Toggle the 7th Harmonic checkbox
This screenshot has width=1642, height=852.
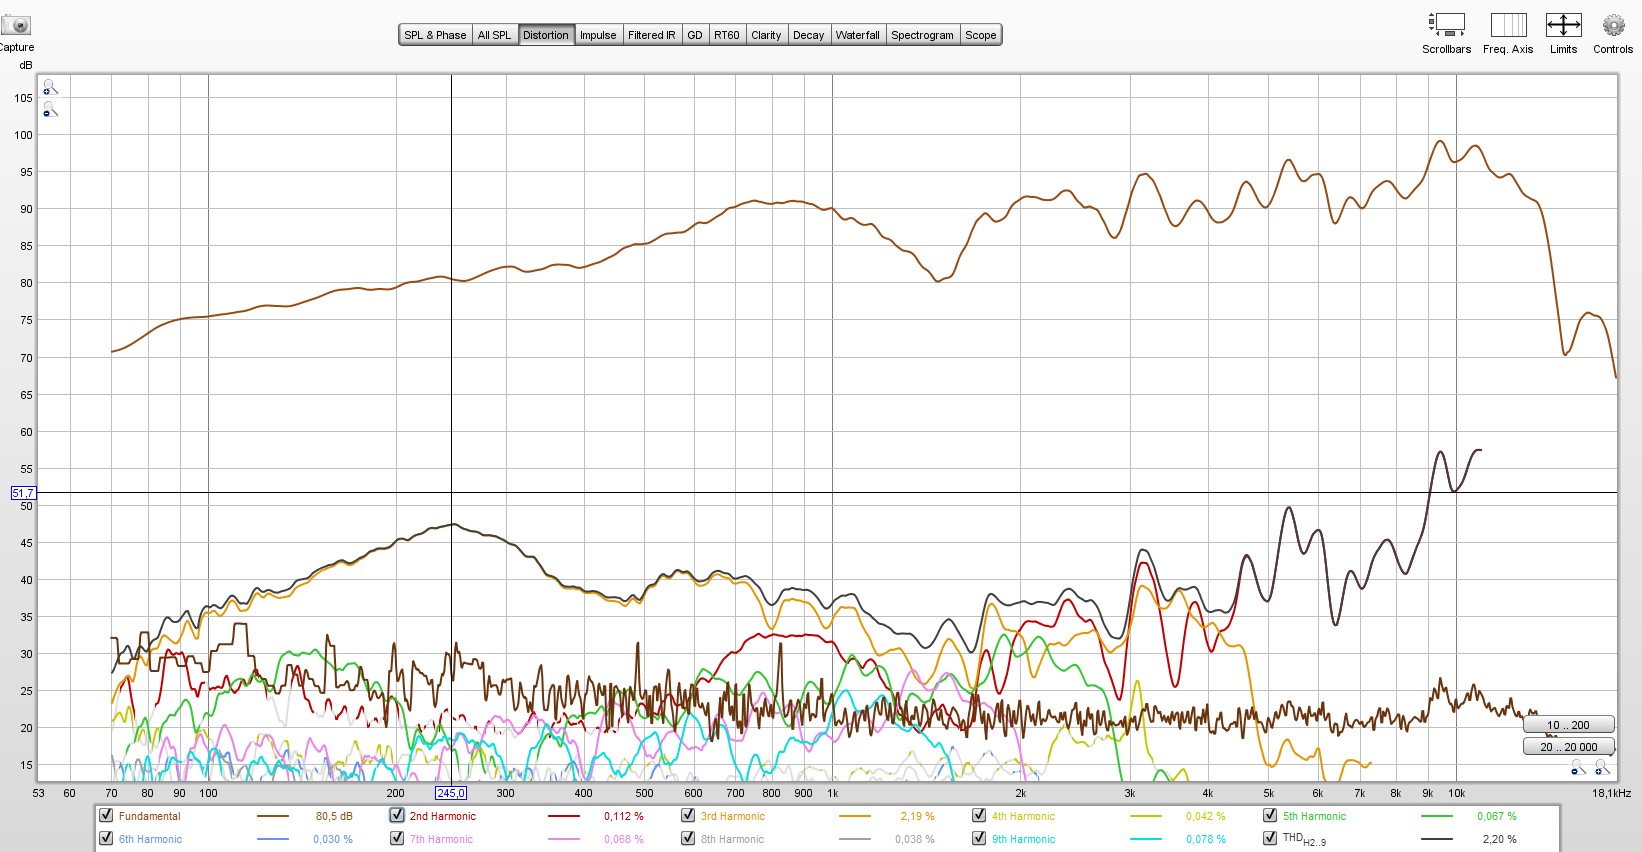coord(397,838)
